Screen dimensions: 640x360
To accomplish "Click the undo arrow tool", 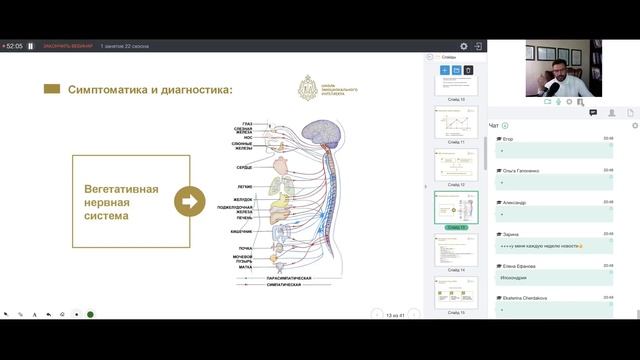I will [x=49, y=314].
